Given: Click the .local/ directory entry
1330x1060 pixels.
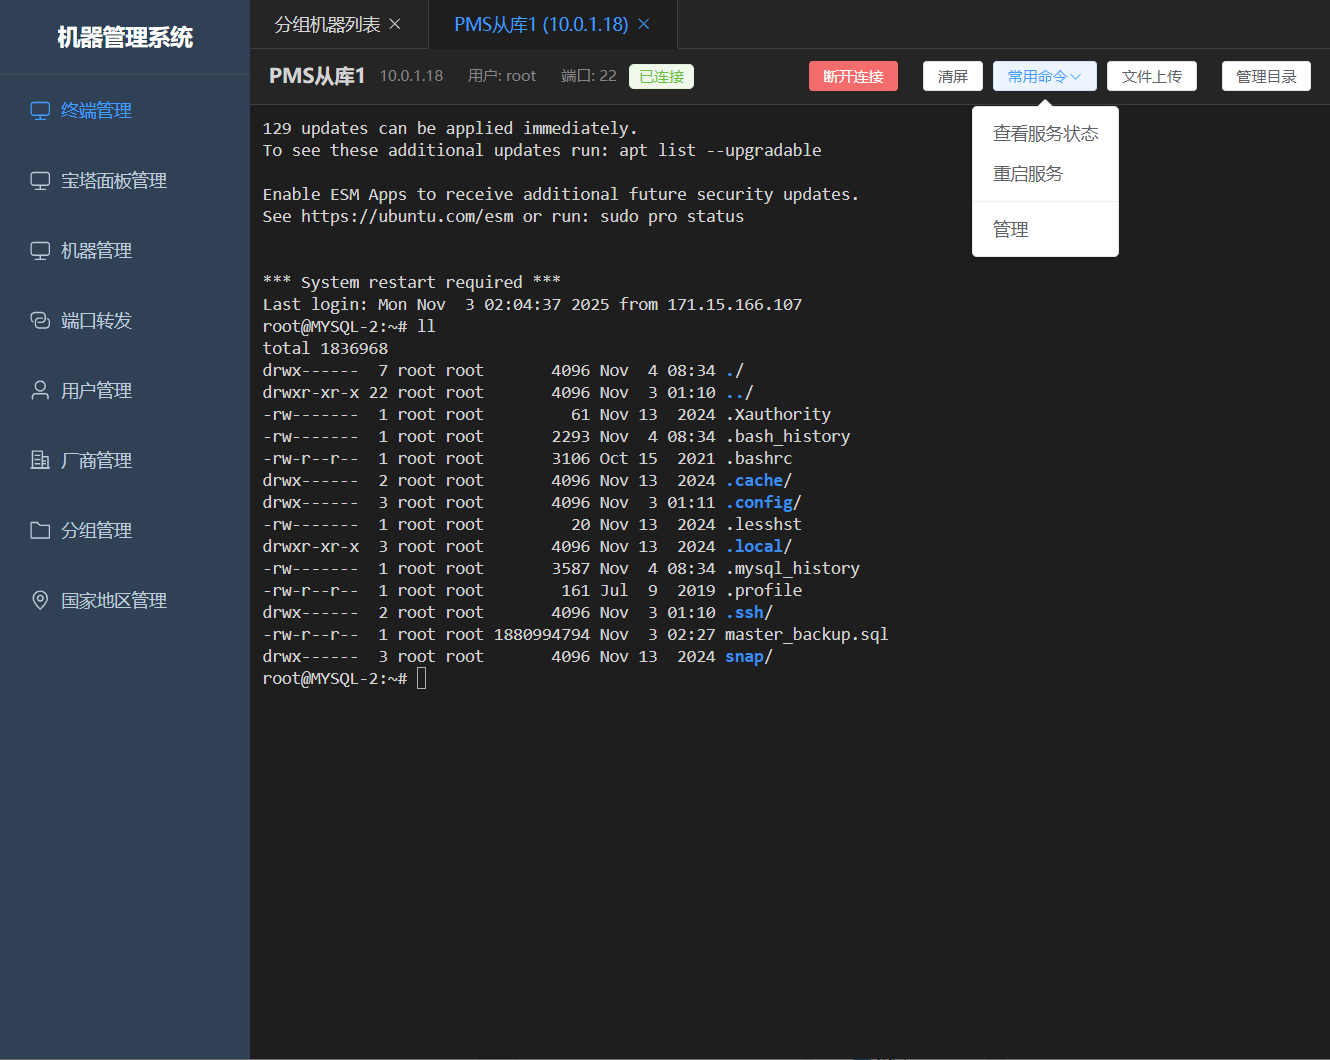Looking at the screenshot, I should pyautogui.click(x=758, y=547).
